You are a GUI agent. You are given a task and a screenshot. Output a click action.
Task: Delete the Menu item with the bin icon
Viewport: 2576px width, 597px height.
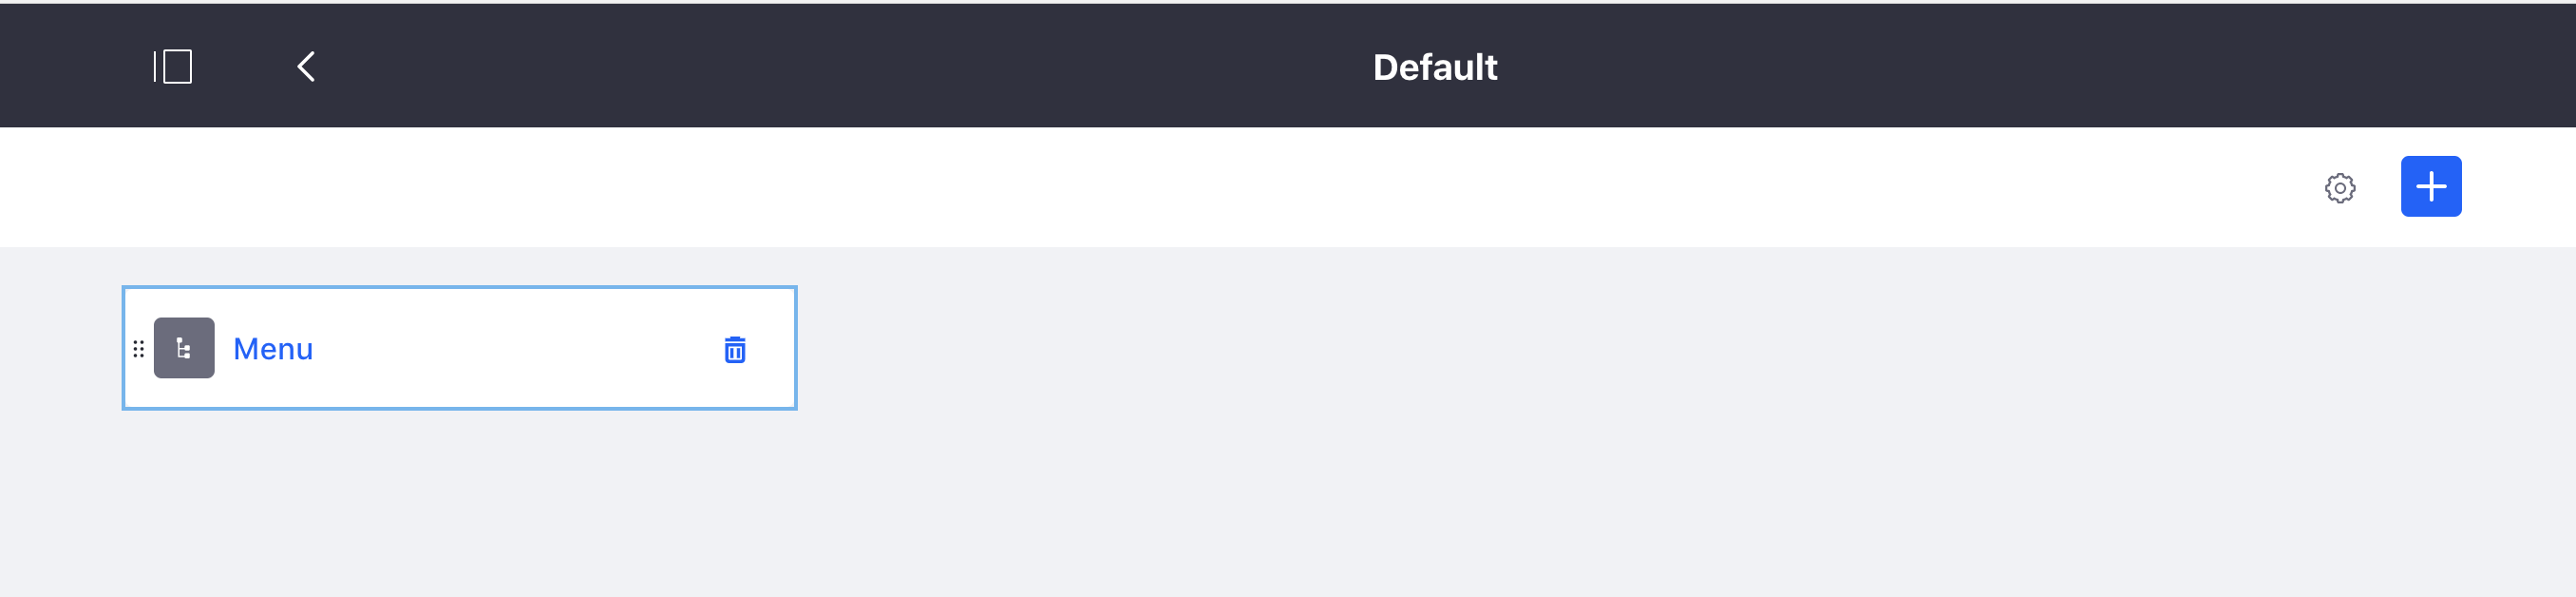point(735,350)
